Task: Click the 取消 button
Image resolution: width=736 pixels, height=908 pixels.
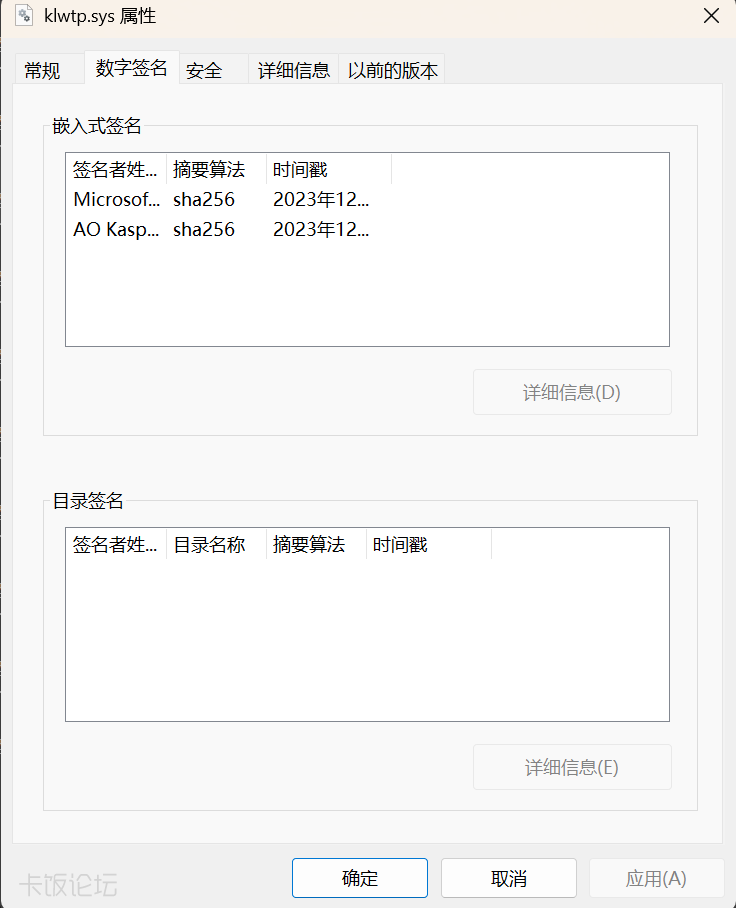Action: click(x=508, y=877)
